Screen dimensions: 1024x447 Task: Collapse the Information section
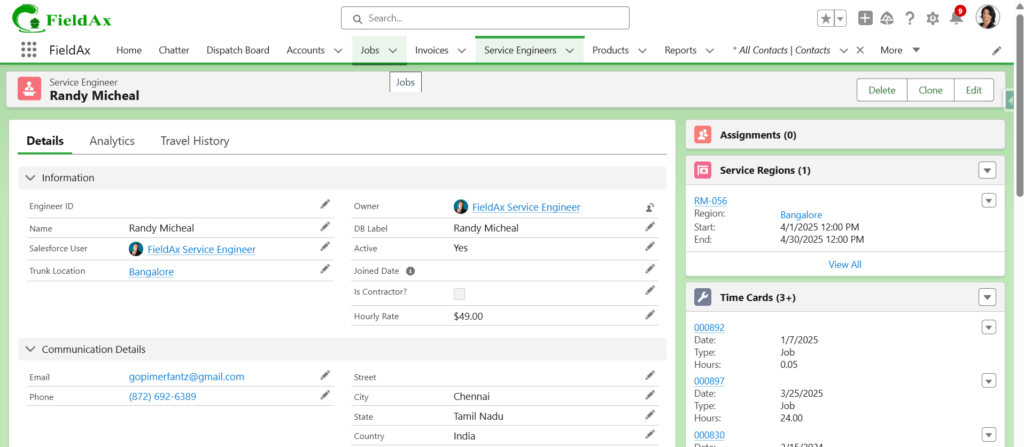(x=30, y=178)
